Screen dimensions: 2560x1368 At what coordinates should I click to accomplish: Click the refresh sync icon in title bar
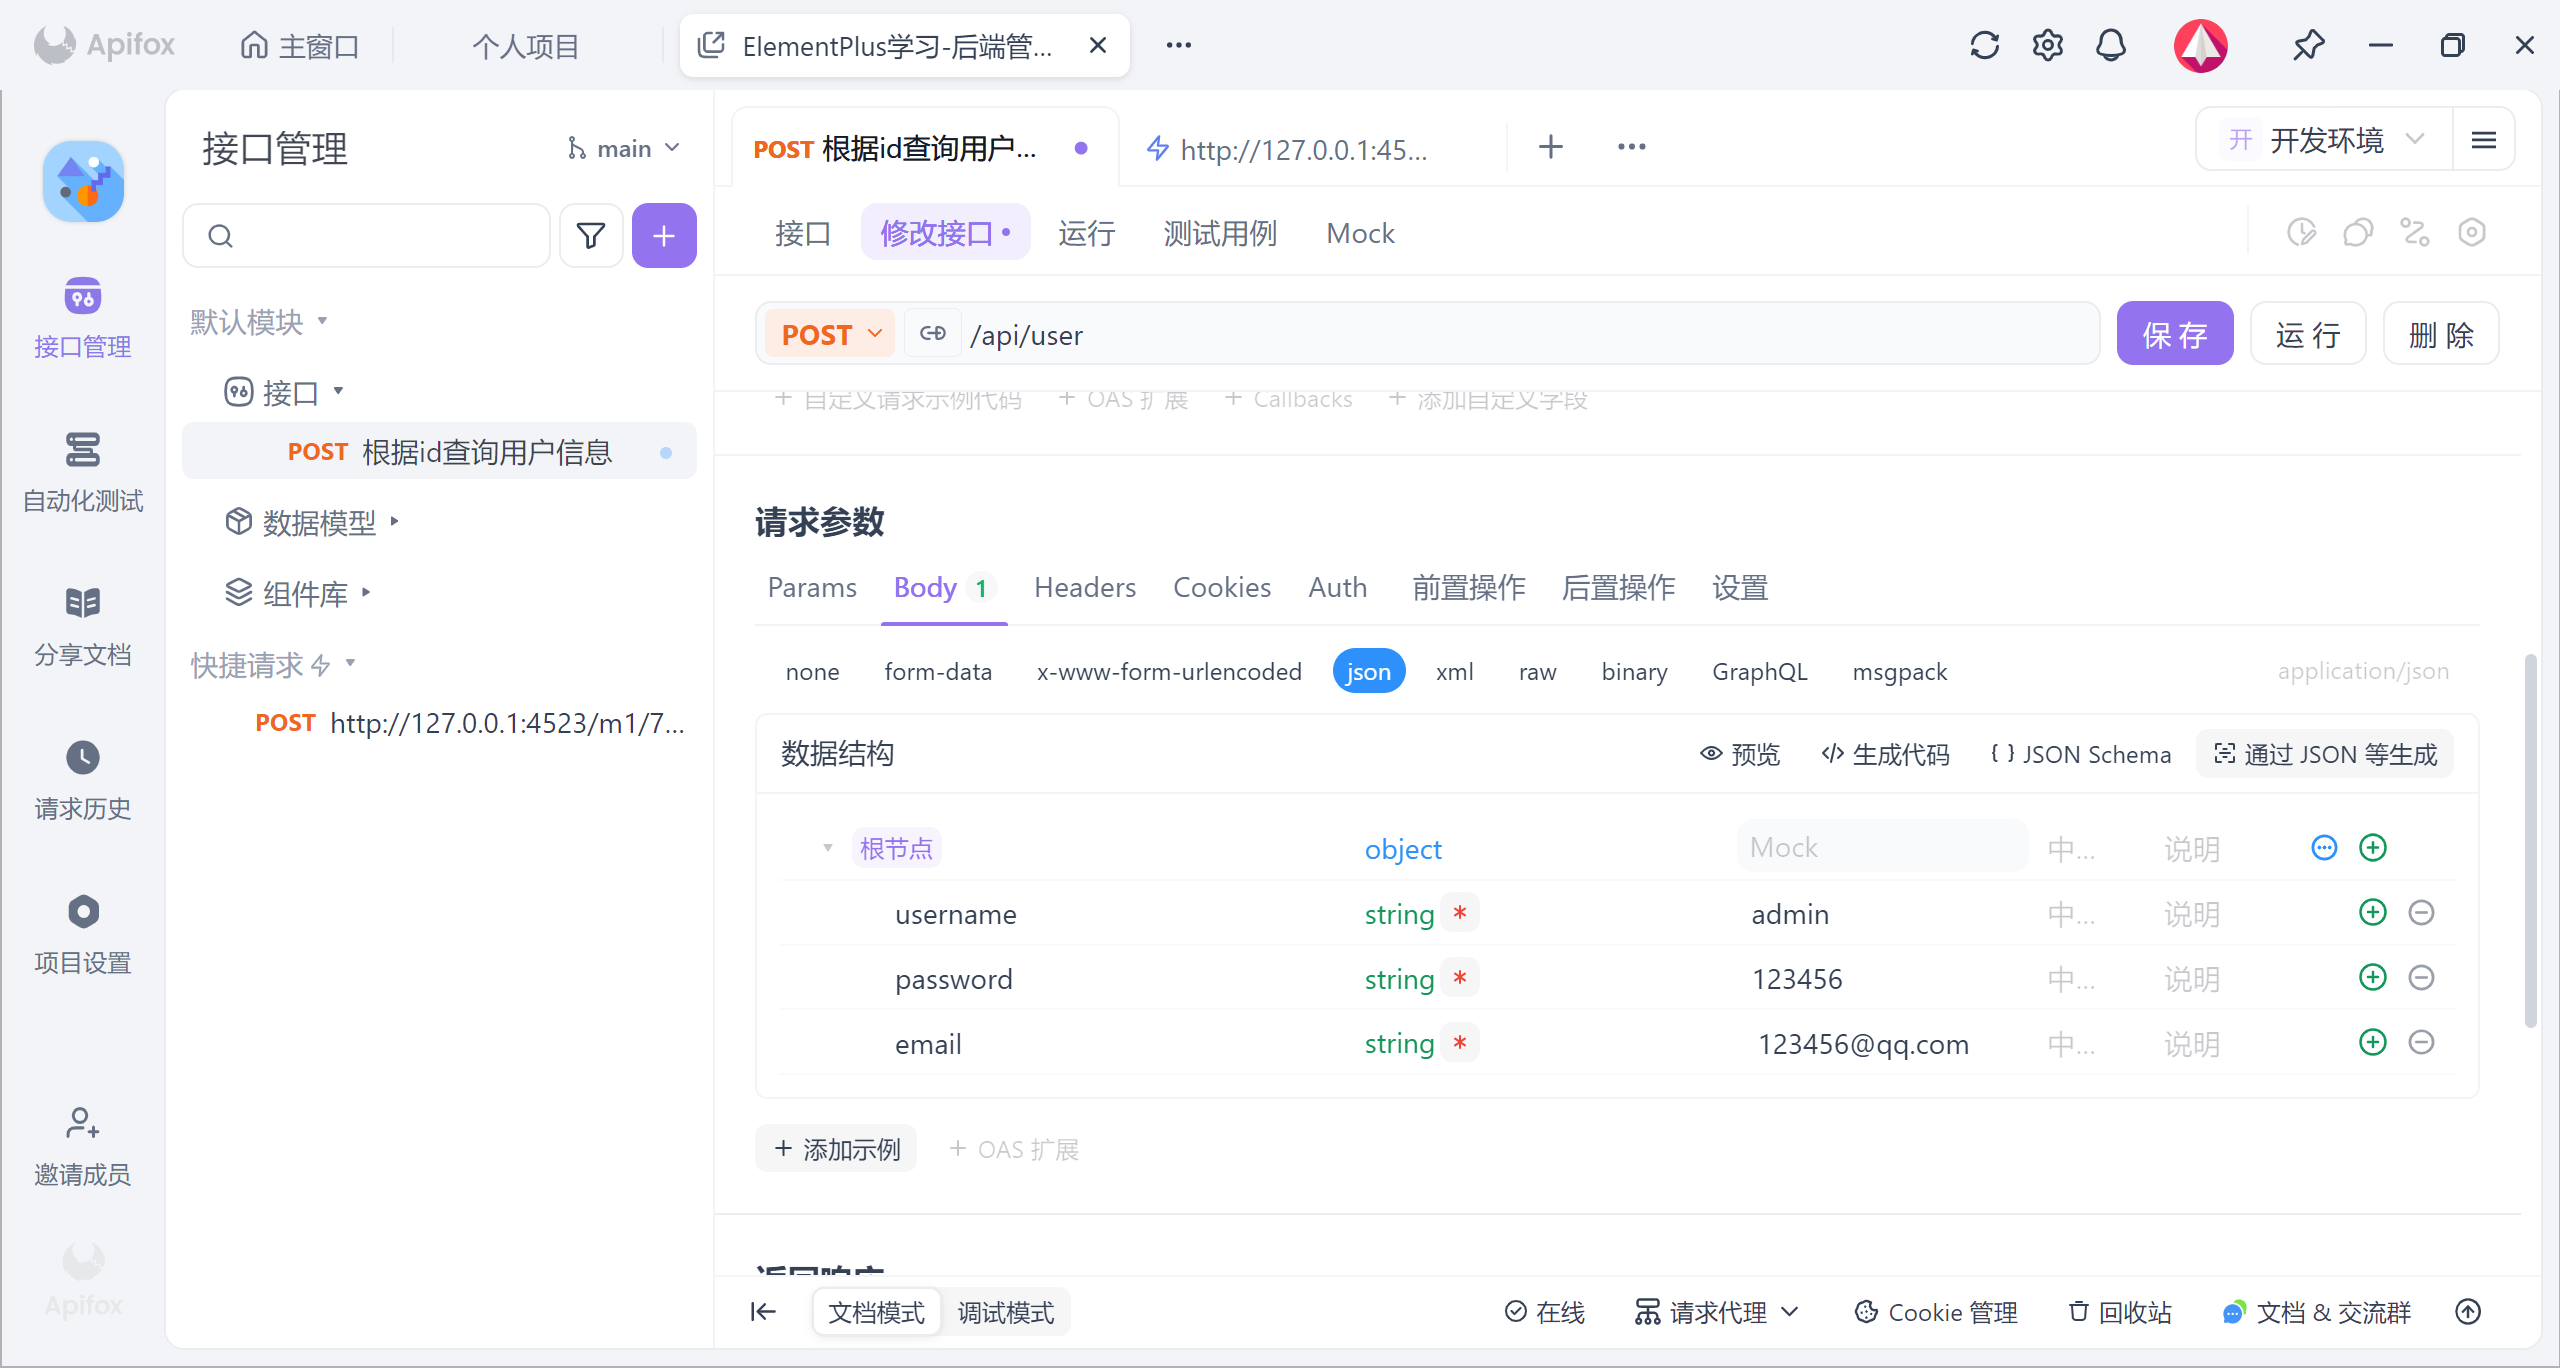[1984, 45]
